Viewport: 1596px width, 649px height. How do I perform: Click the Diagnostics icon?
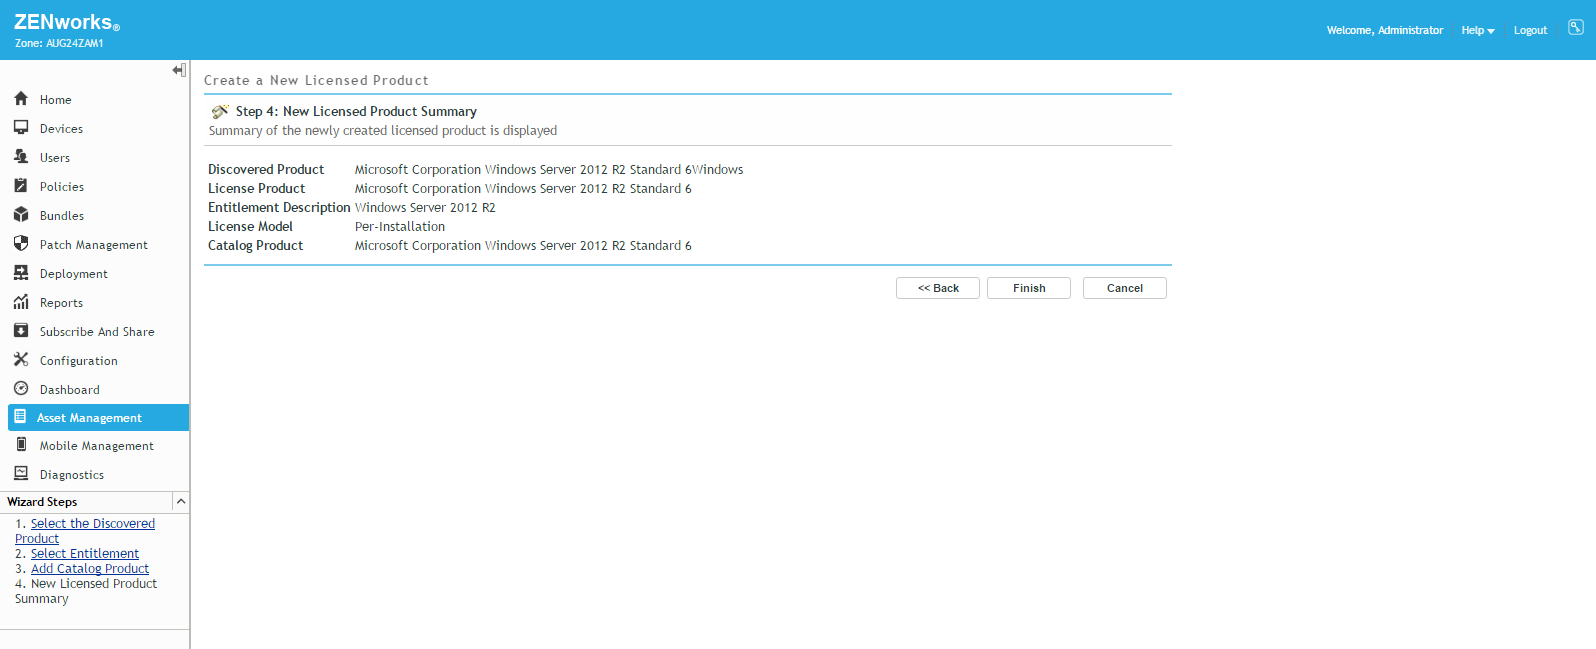tap(21, 474)
